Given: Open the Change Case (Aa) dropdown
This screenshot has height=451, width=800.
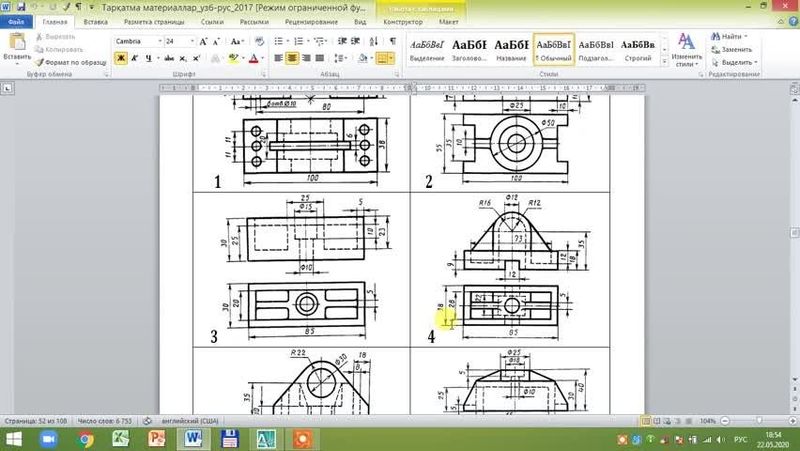Looking at the screenshot, I should coord(237,41).
